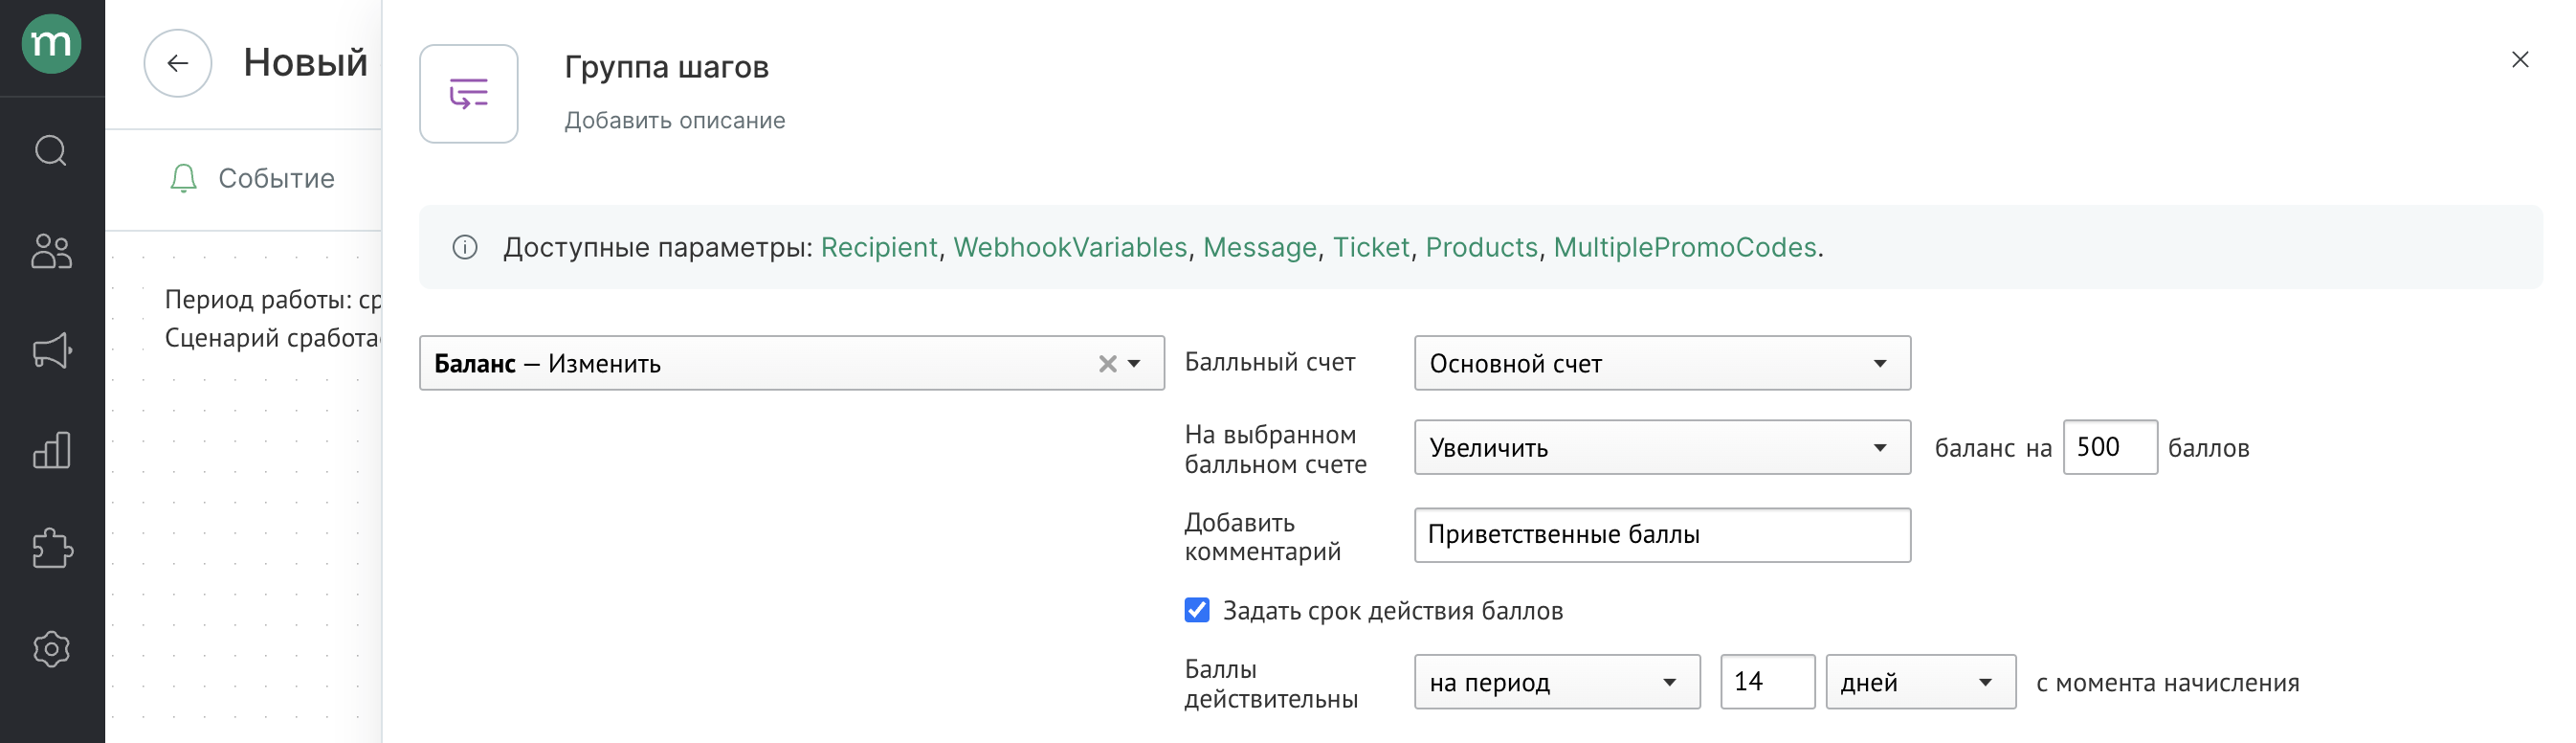Open settings via the gear icon
This screenshot has height=743, width=2576.
click(51, 649)
